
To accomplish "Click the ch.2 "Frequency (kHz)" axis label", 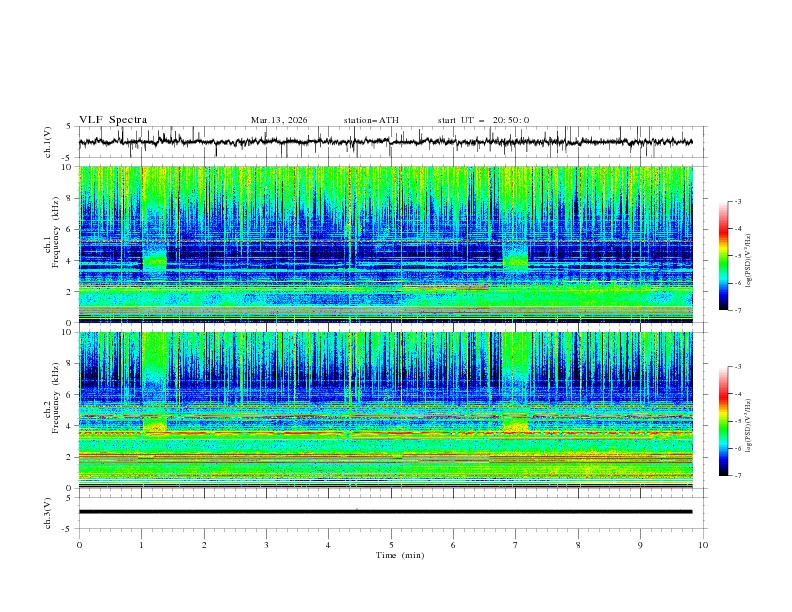I will [56, 398].
